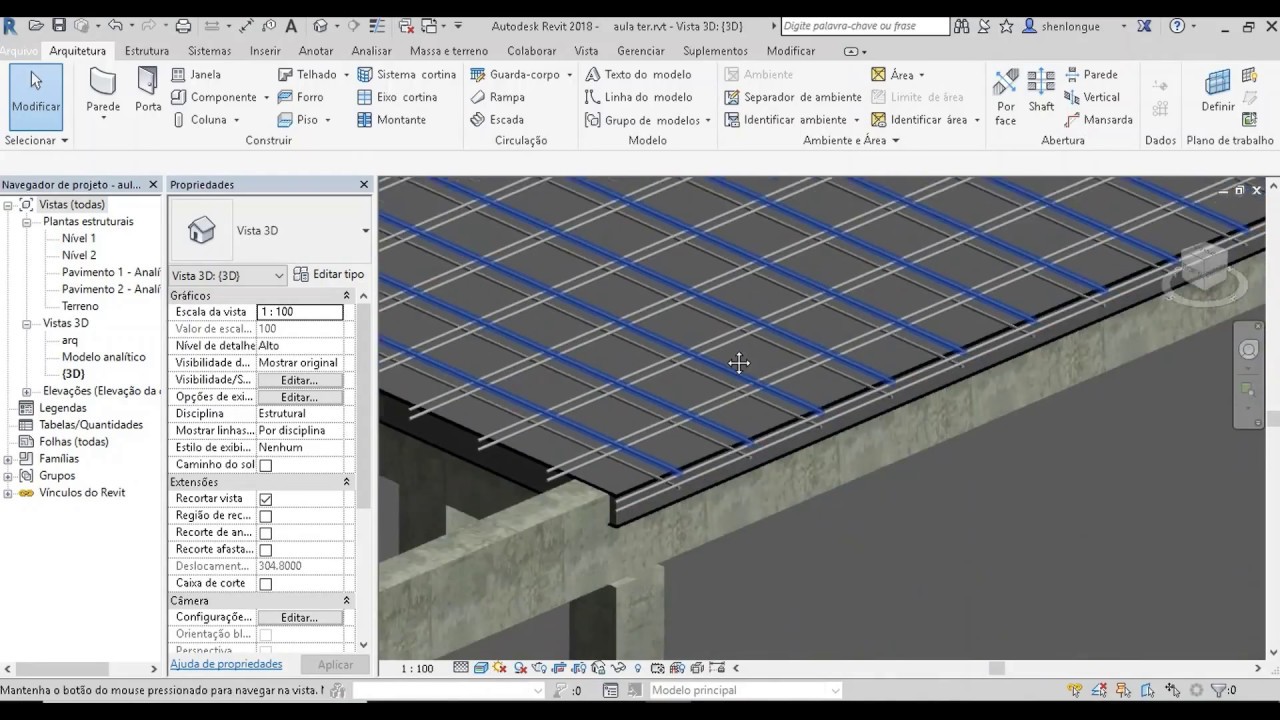Select the Rampa tool
1280x720 pixels.
(497, 97)
